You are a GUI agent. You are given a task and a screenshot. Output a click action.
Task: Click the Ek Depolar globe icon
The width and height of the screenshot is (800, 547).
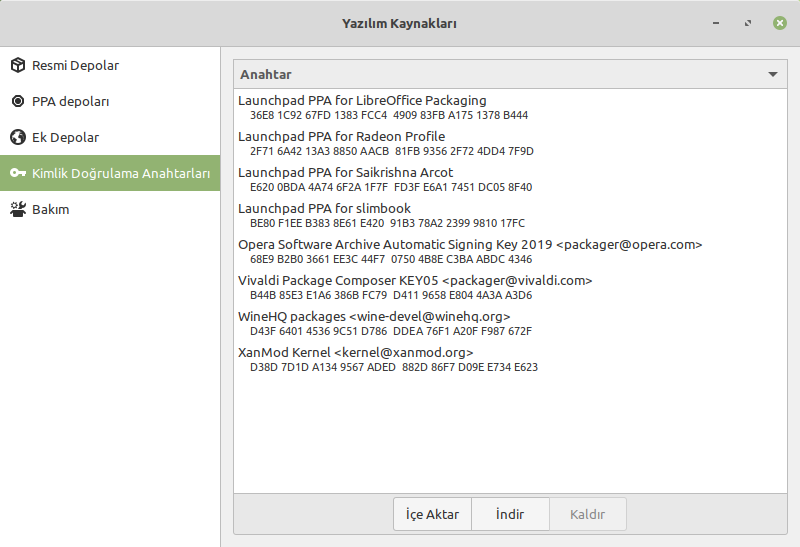(x=18, y=137)
